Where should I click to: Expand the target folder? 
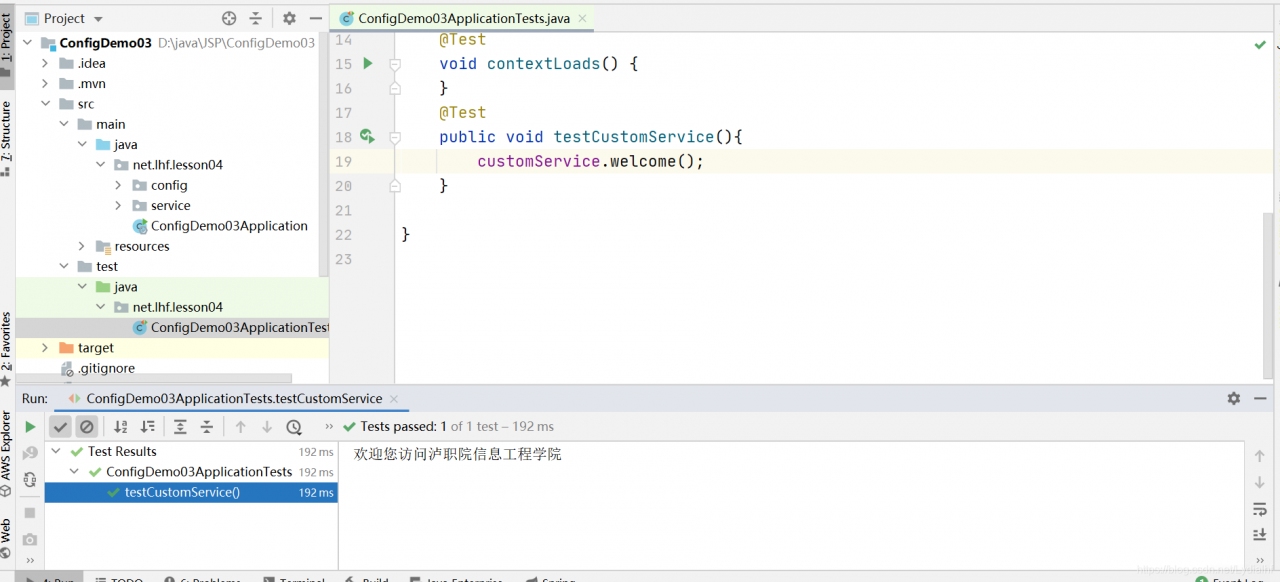[x=45, y=348]
